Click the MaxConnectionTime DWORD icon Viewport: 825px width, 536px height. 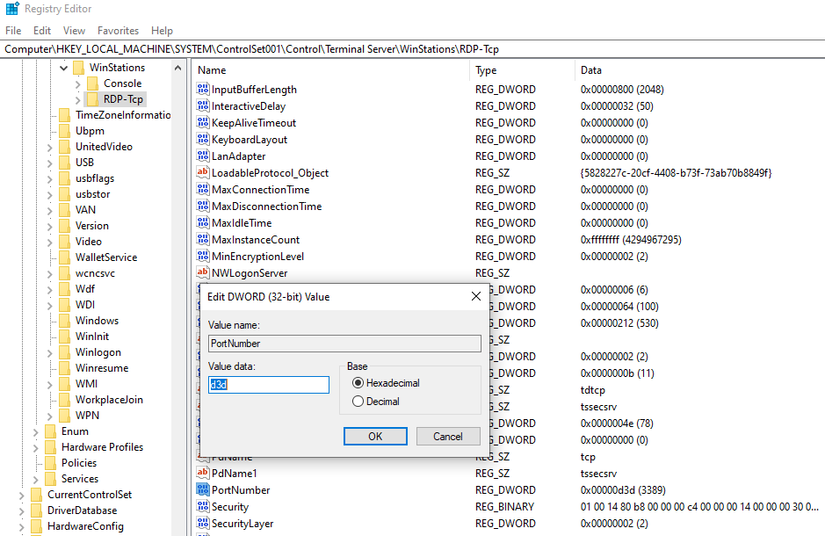click(x=203, y=189)
